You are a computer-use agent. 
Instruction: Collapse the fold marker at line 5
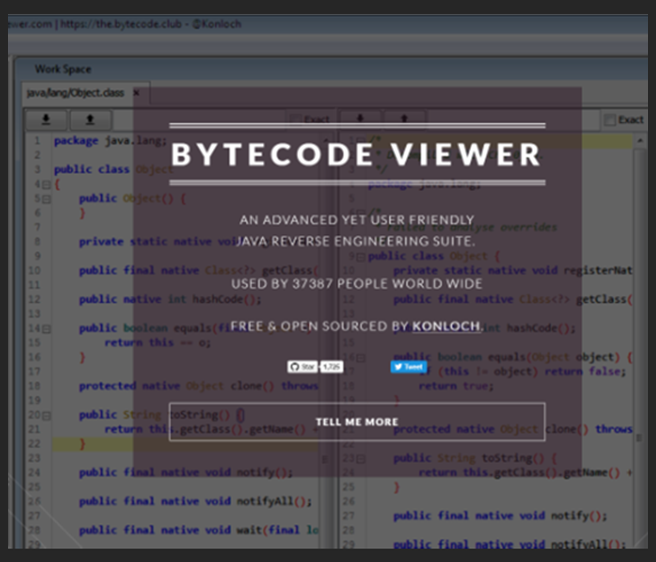(x=46, y=199)
